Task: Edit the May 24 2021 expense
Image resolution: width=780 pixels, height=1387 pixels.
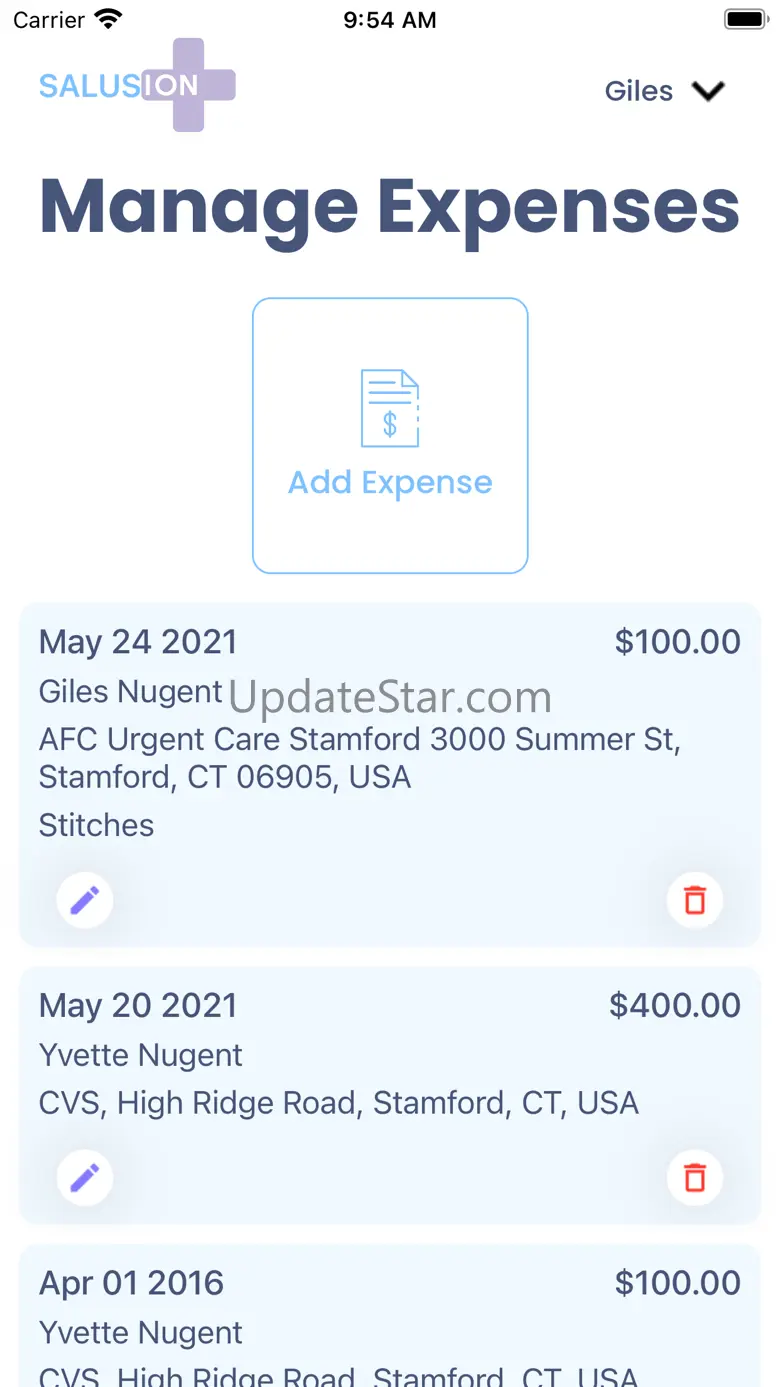Action: (x=85, y=900)
